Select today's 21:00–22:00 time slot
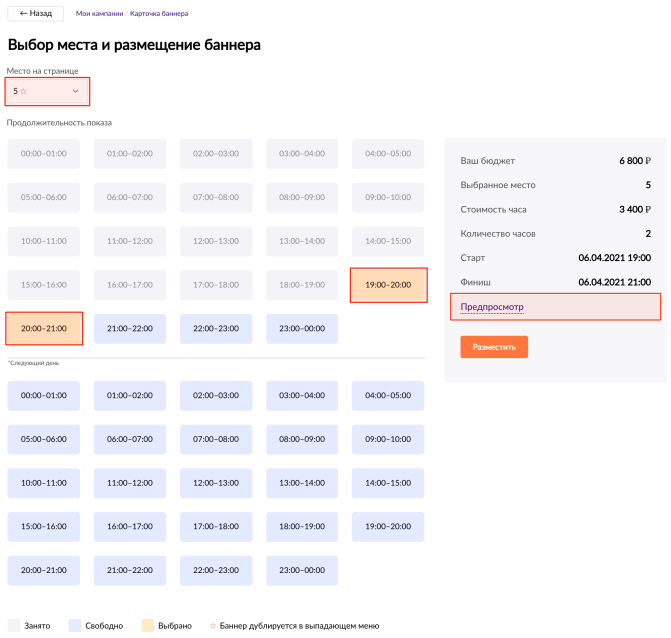Viewport: 671px width, 638px height. coord(130,328)
